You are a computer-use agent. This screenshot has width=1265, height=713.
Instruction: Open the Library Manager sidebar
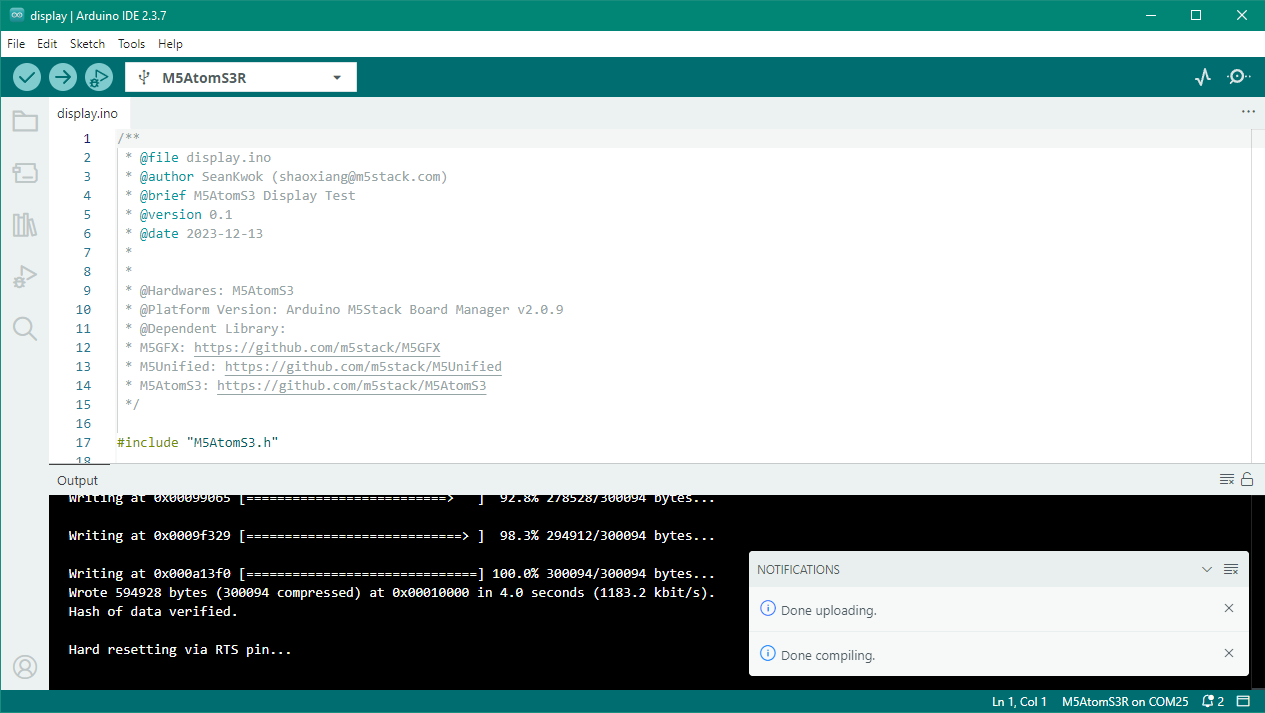point(25,225)
